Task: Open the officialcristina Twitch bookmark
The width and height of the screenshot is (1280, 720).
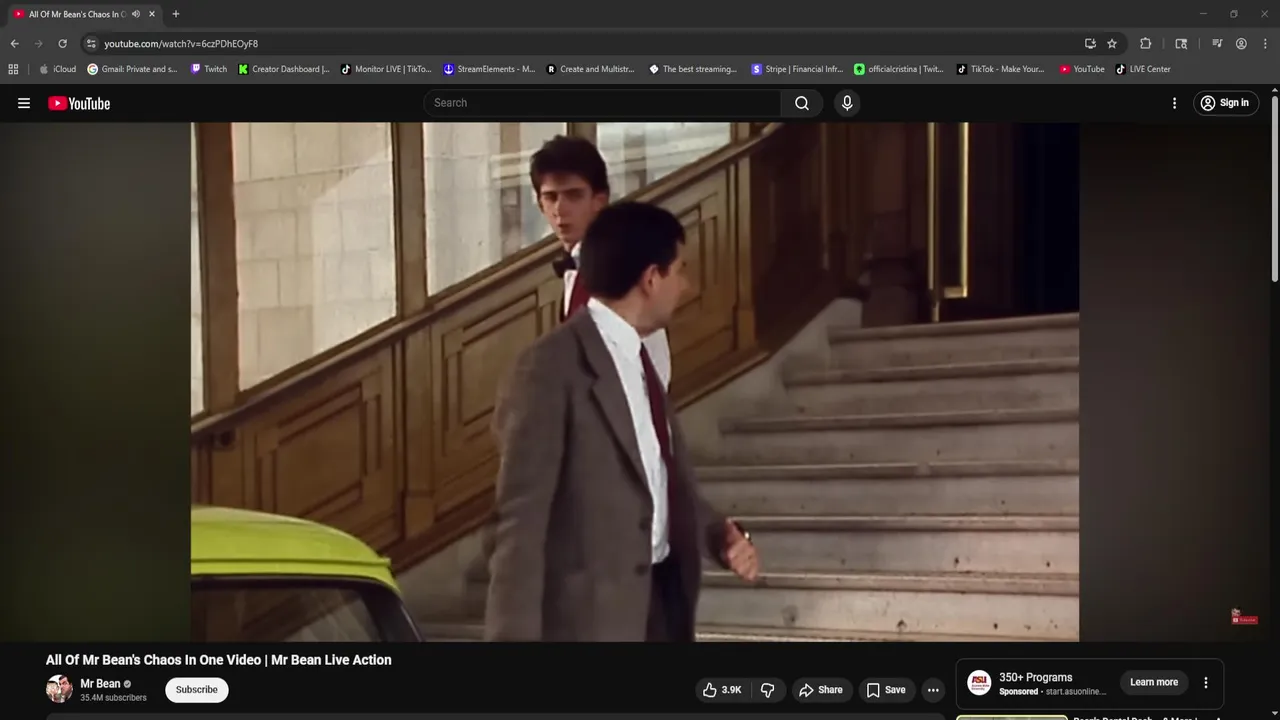Action: click(898, 69)
